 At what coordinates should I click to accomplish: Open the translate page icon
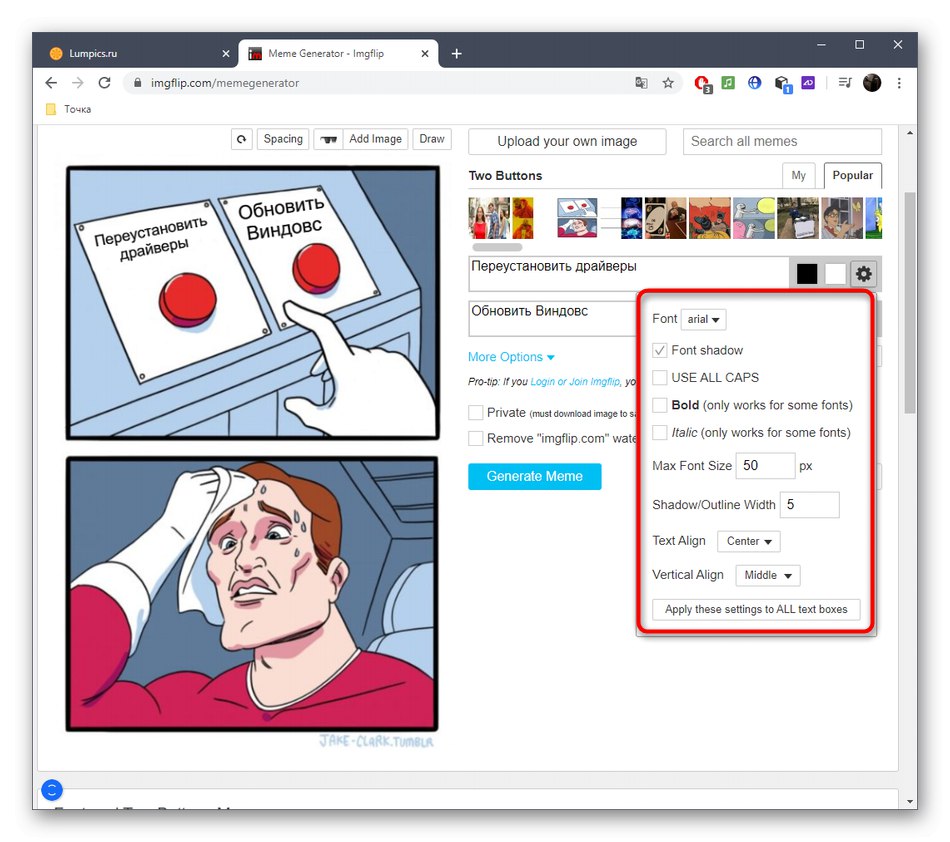click(641, 83)
